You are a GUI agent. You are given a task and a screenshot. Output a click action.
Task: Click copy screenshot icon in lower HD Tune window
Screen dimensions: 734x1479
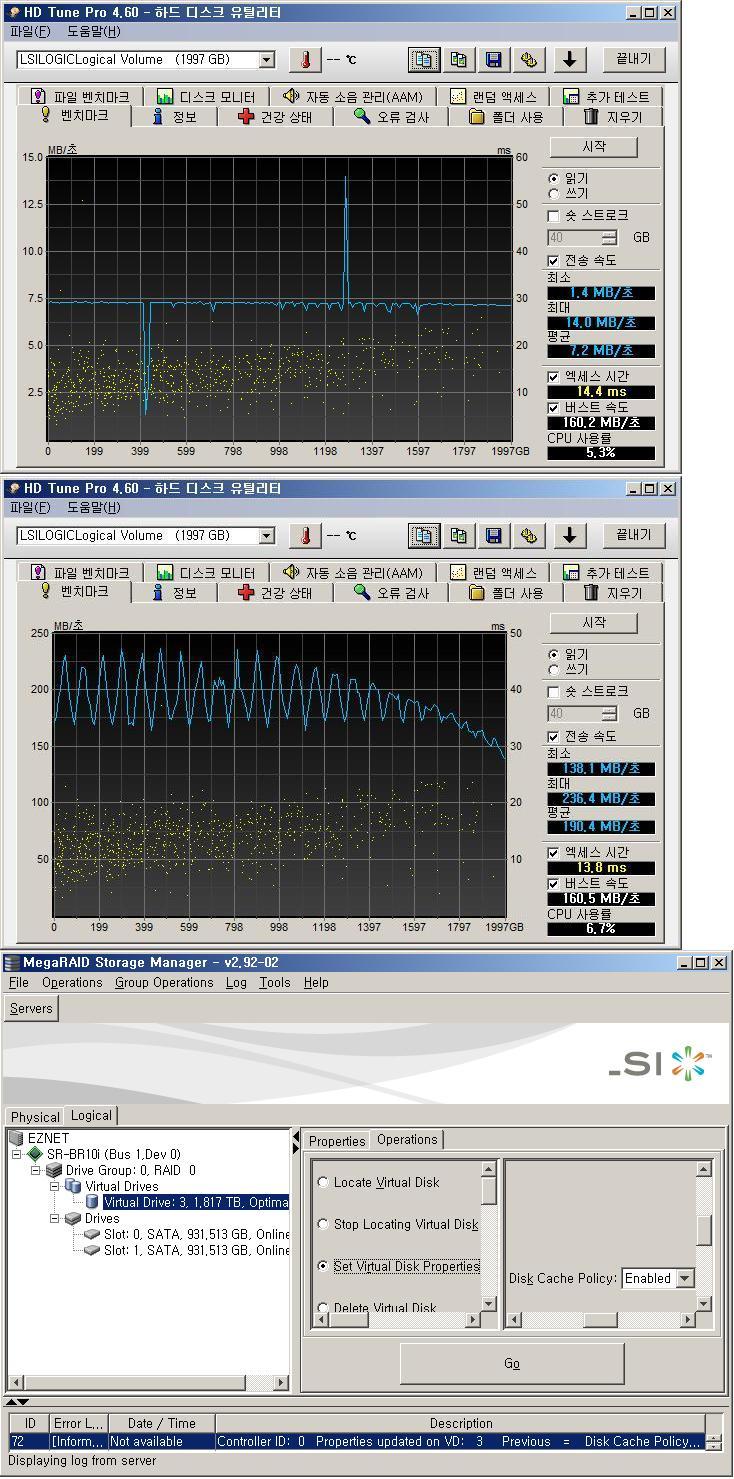click(458, 535)
